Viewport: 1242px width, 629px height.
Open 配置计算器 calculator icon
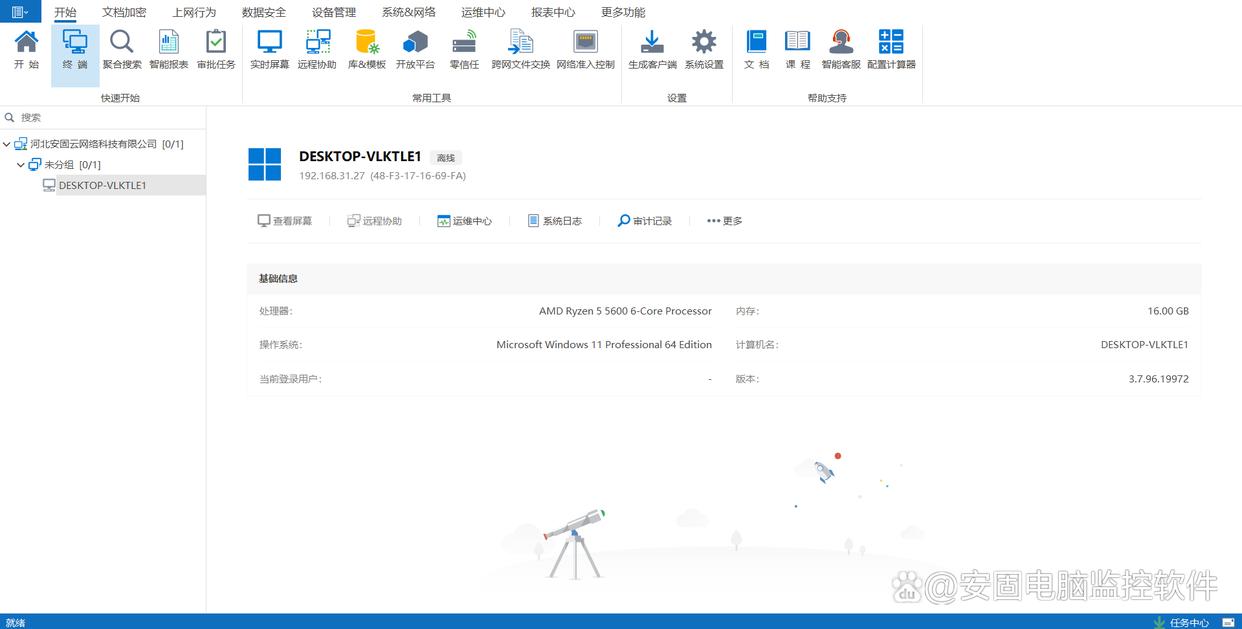click(x=891, y=49)
